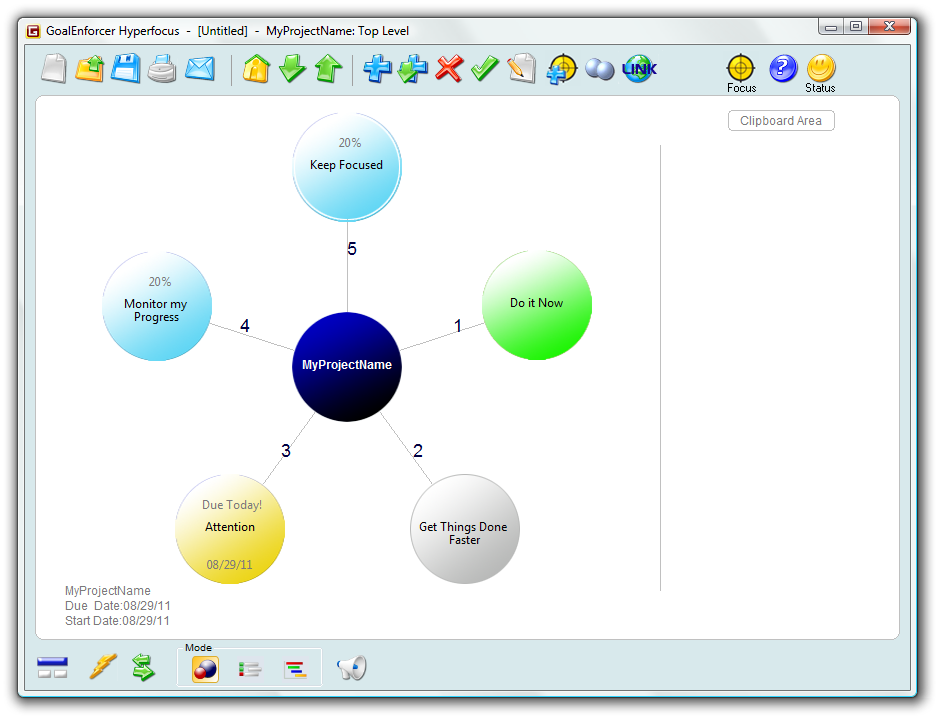Click the priority number 1 label

tap(458, 326)
